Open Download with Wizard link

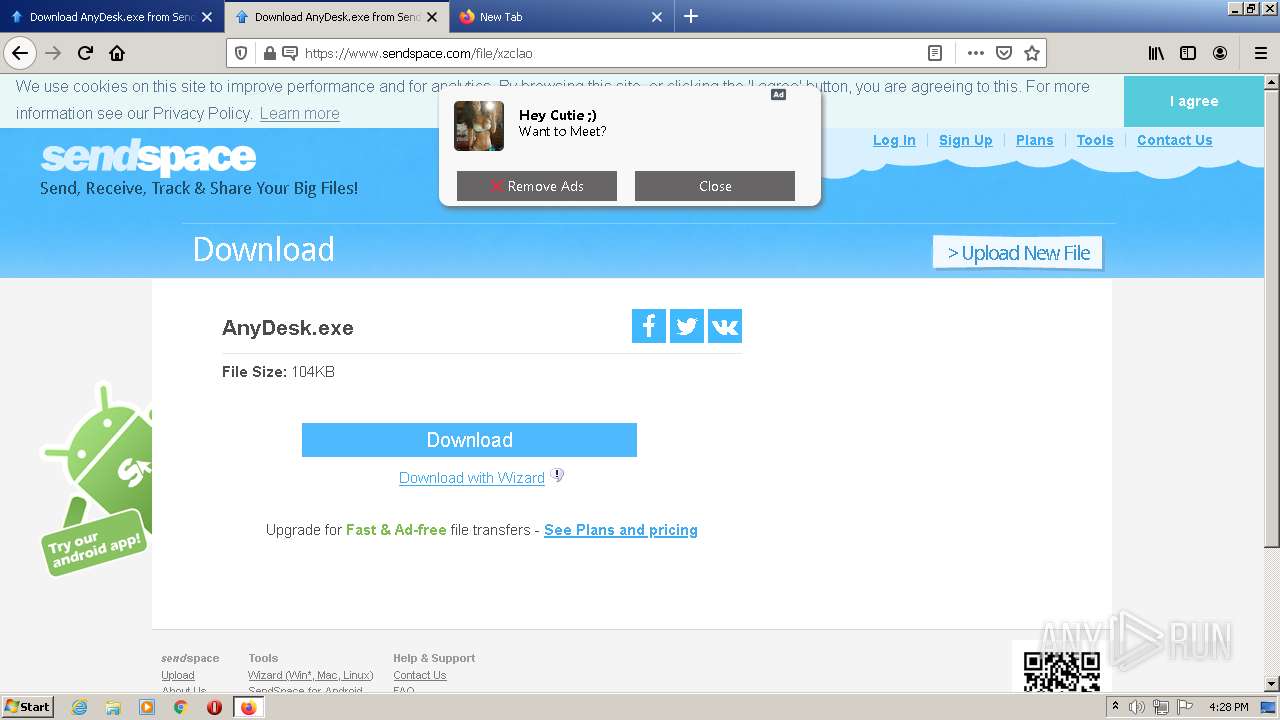pos(472,478)
